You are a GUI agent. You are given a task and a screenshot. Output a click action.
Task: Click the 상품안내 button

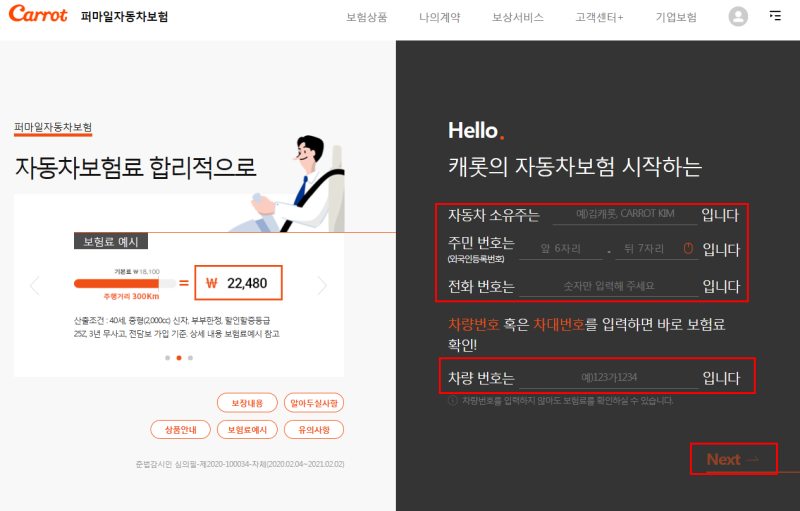coord(180,429)
